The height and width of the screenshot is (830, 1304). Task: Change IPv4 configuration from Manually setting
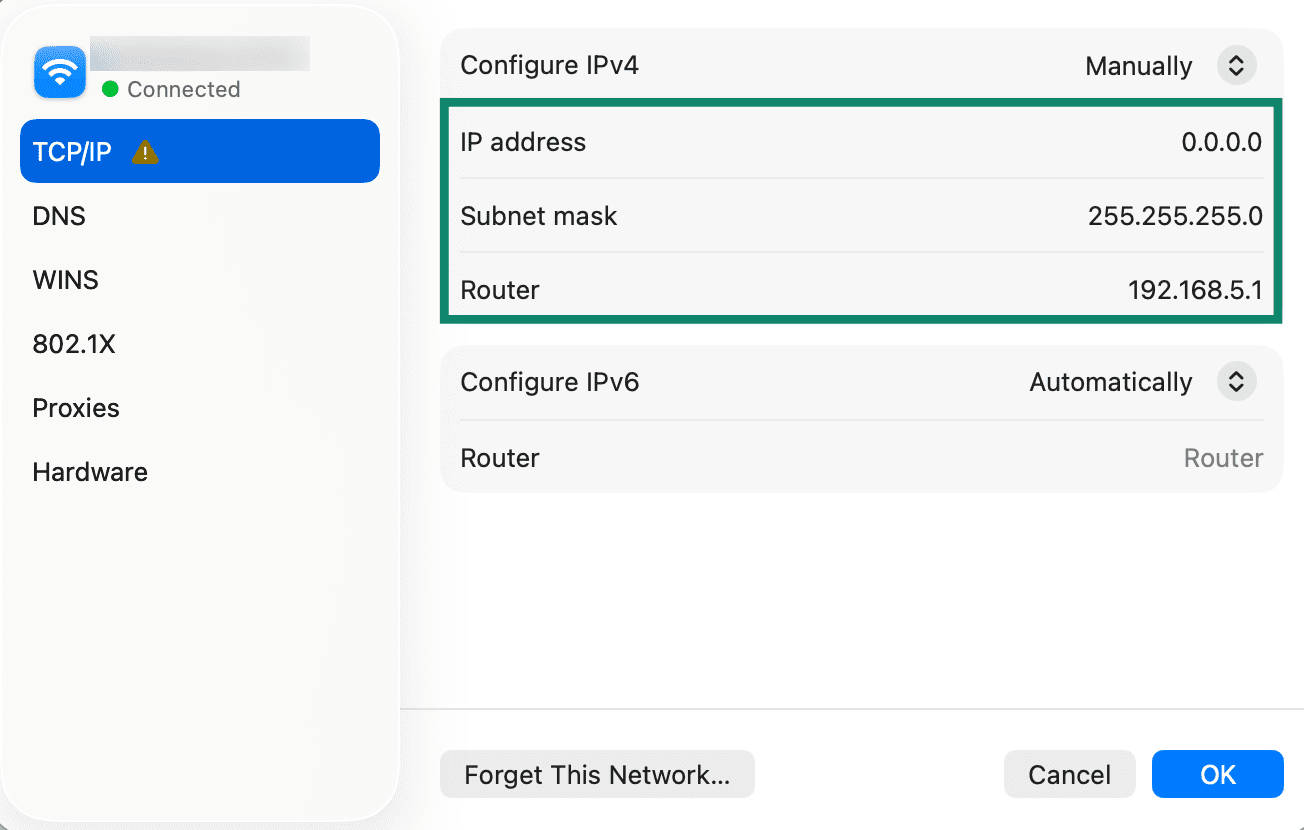[1139, 65]
